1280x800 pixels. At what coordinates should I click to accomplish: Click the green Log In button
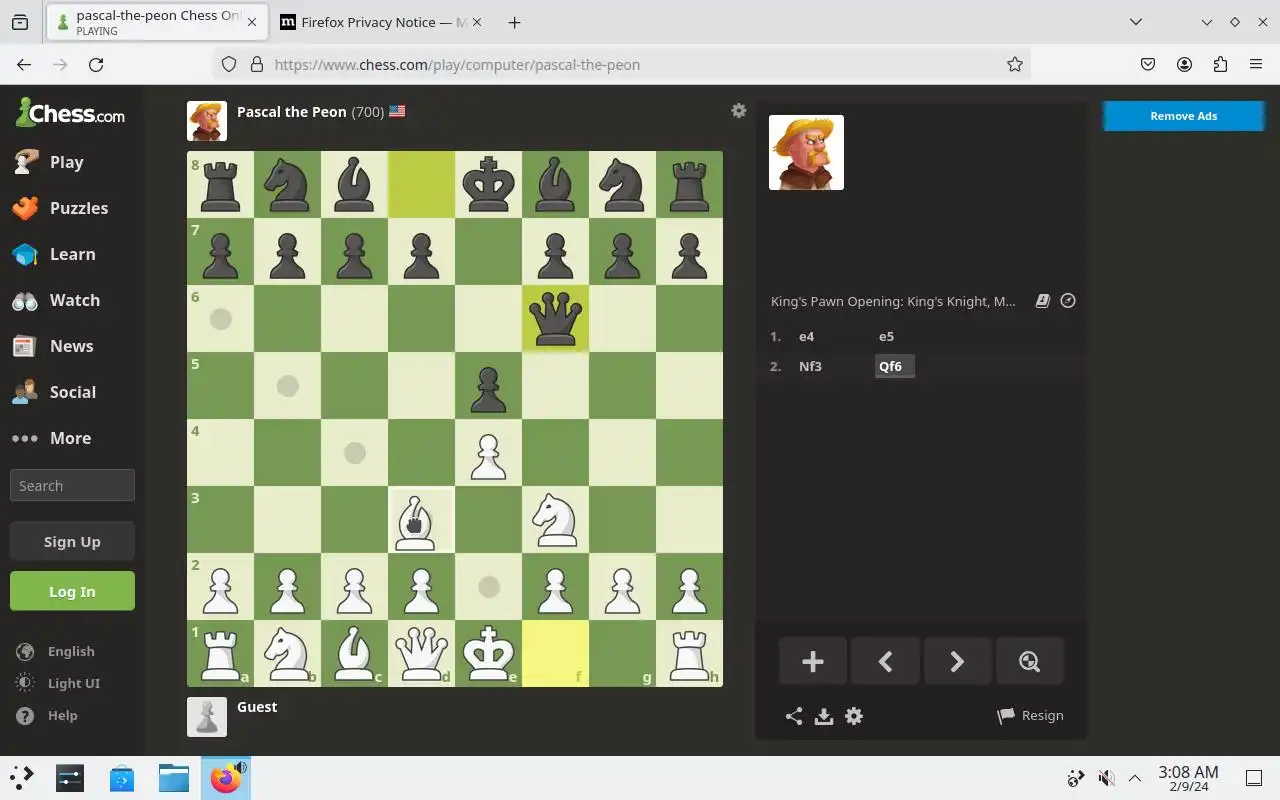pyautogui.click(x=72, y=591)
